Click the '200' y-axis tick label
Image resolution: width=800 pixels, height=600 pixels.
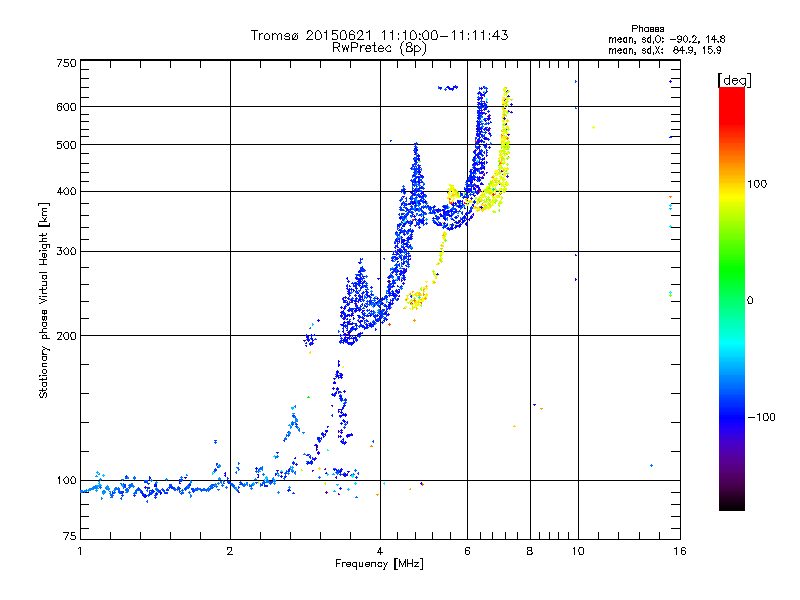coord(66,336)
